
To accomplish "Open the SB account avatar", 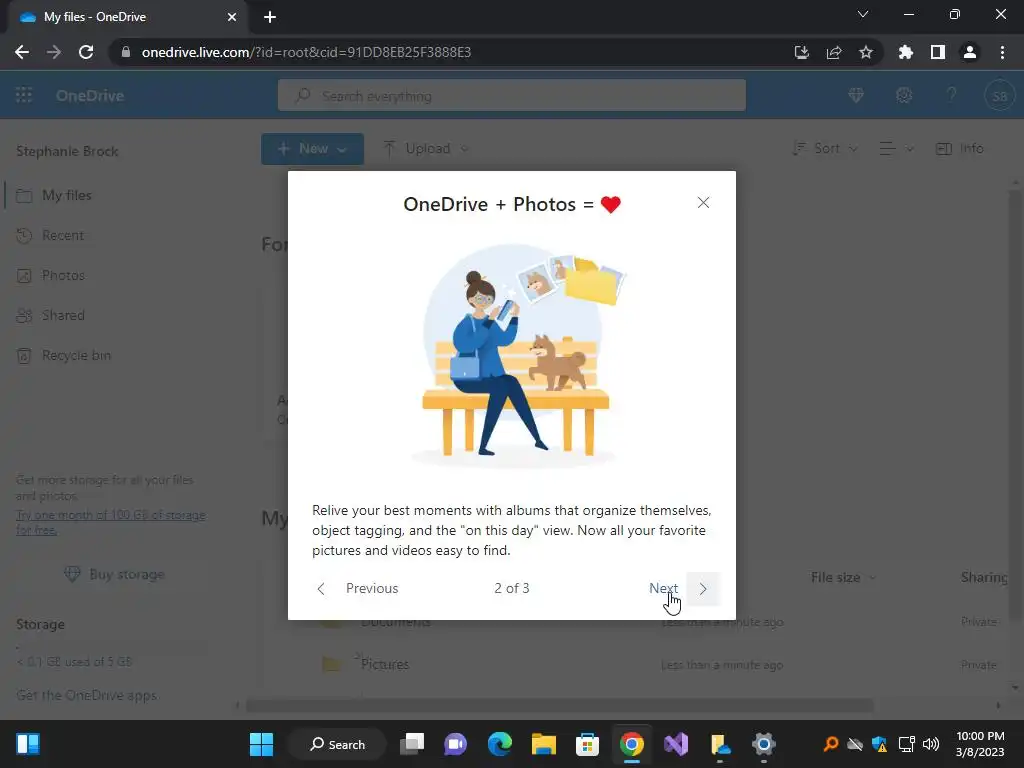I will [x=999, y=96].
